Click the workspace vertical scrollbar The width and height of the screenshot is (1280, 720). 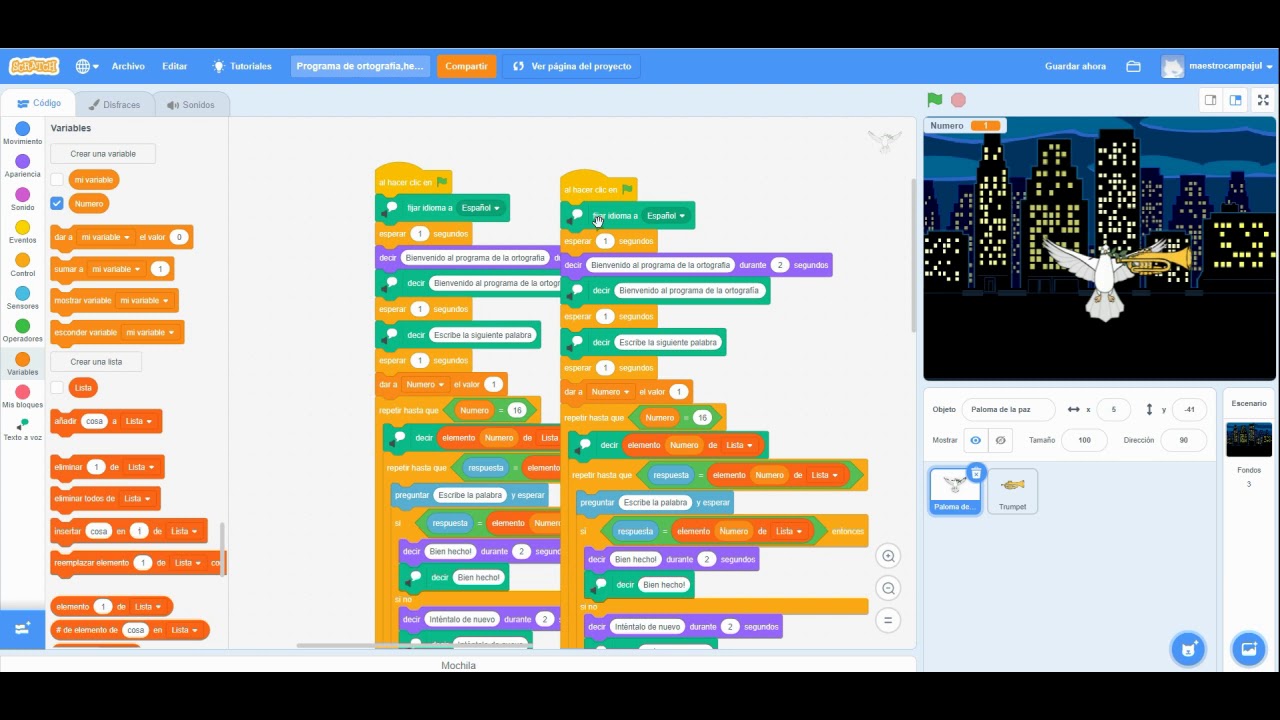(912, 255)
